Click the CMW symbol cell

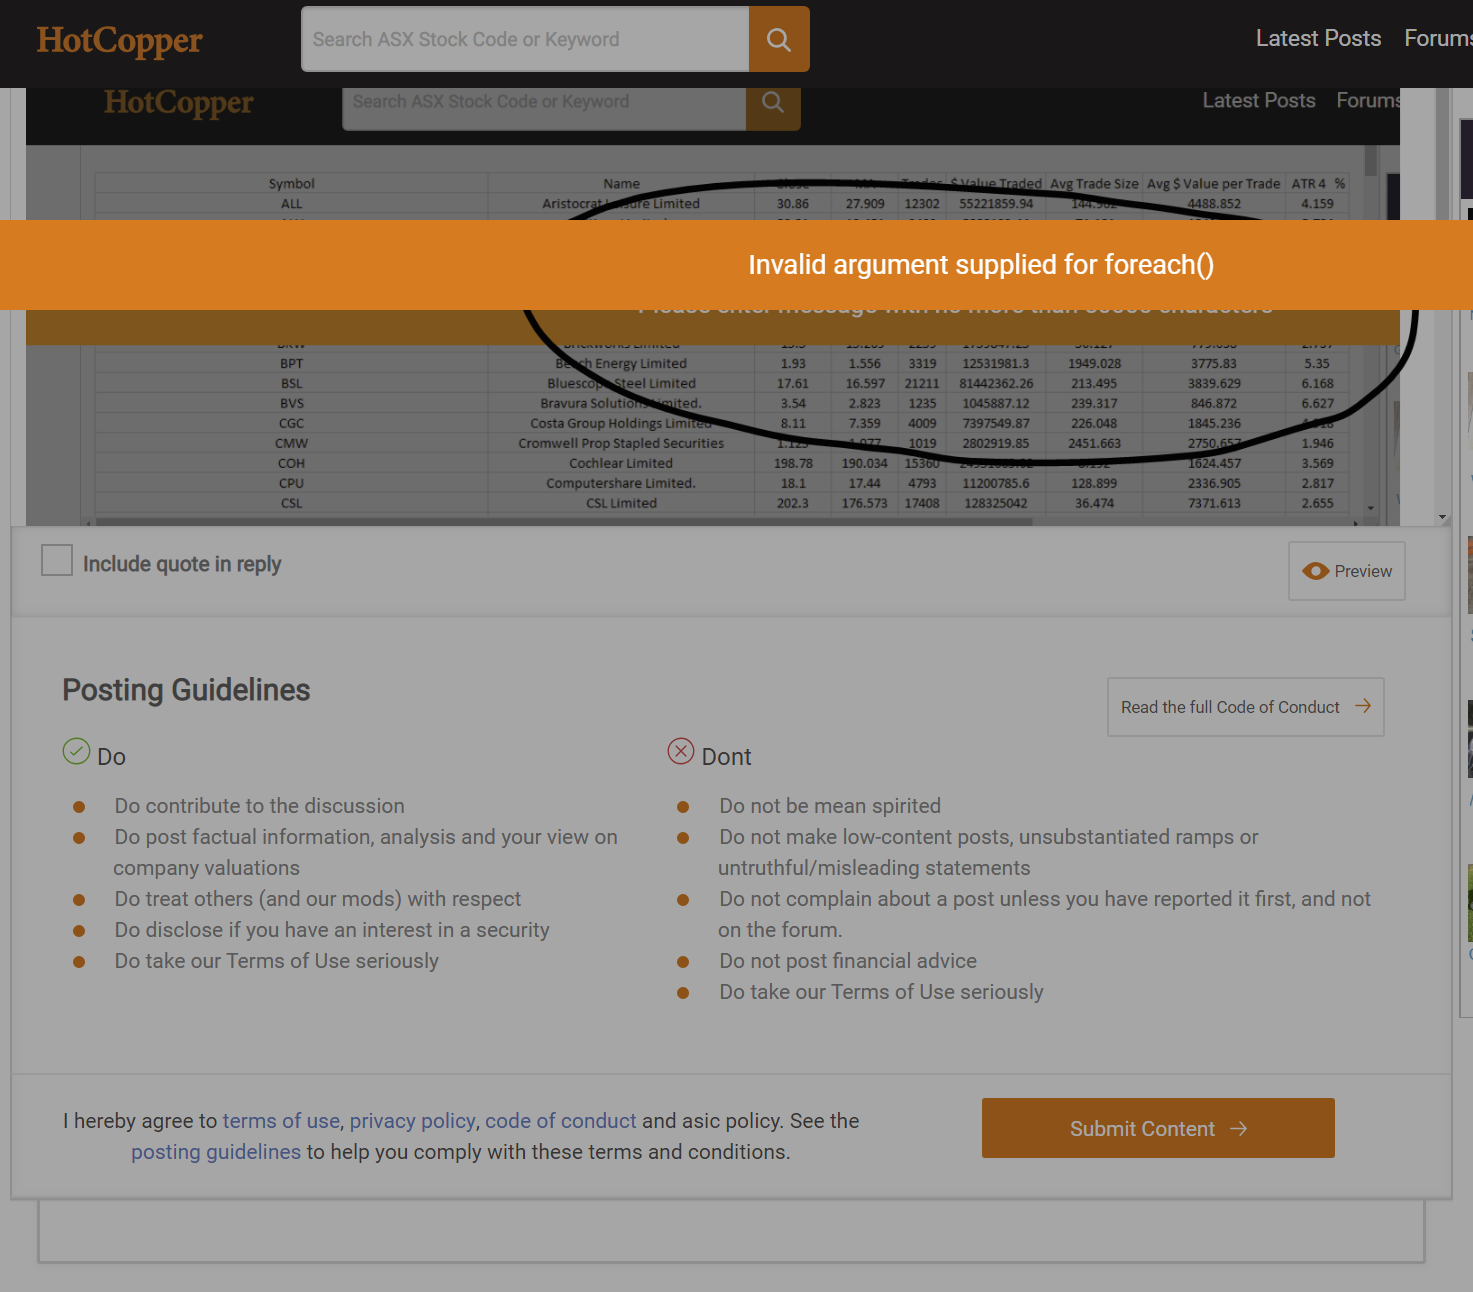tap(291, 443)
